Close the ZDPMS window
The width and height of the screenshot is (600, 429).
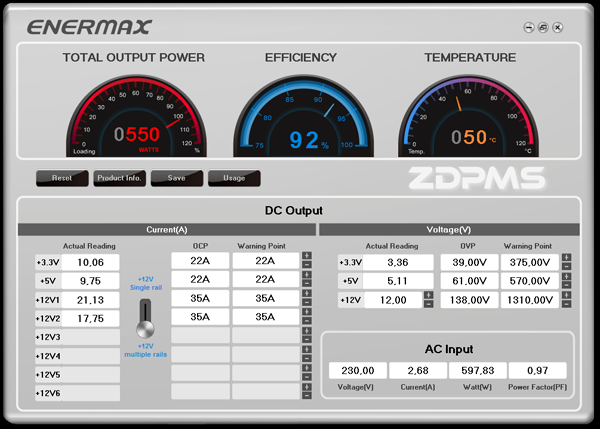558,28
